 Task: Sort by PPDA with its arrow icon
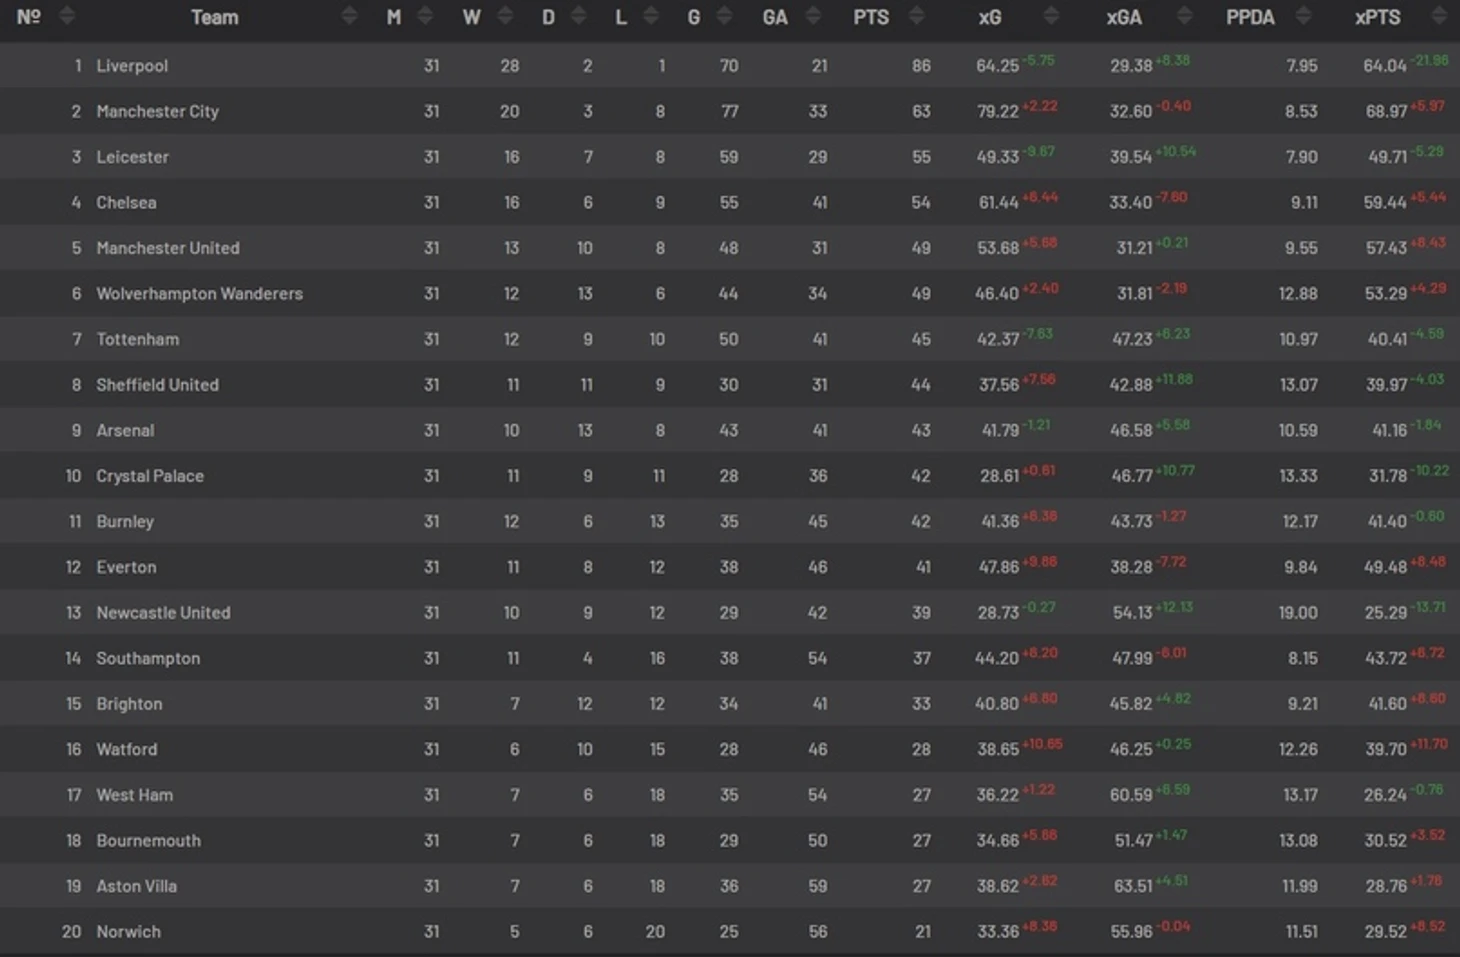[x=1303, y=16]
